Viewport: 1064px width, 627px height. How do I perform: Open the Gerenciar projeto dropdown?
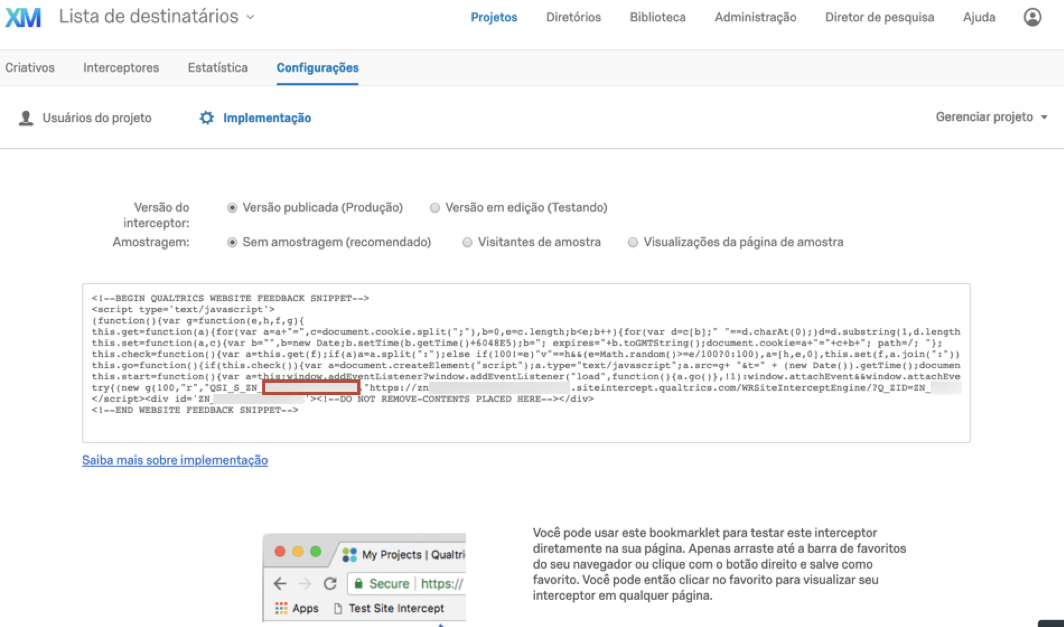991,117
